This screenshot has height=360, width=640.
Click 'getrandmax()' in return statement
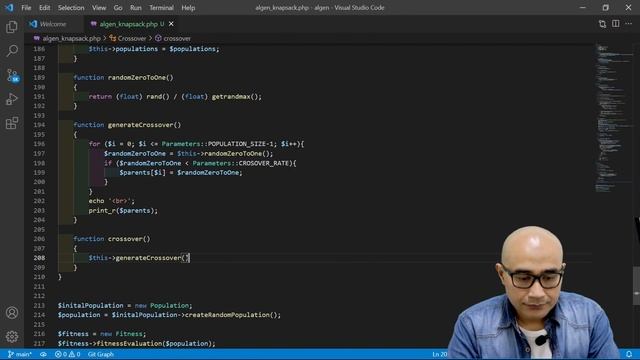[235, 97]
